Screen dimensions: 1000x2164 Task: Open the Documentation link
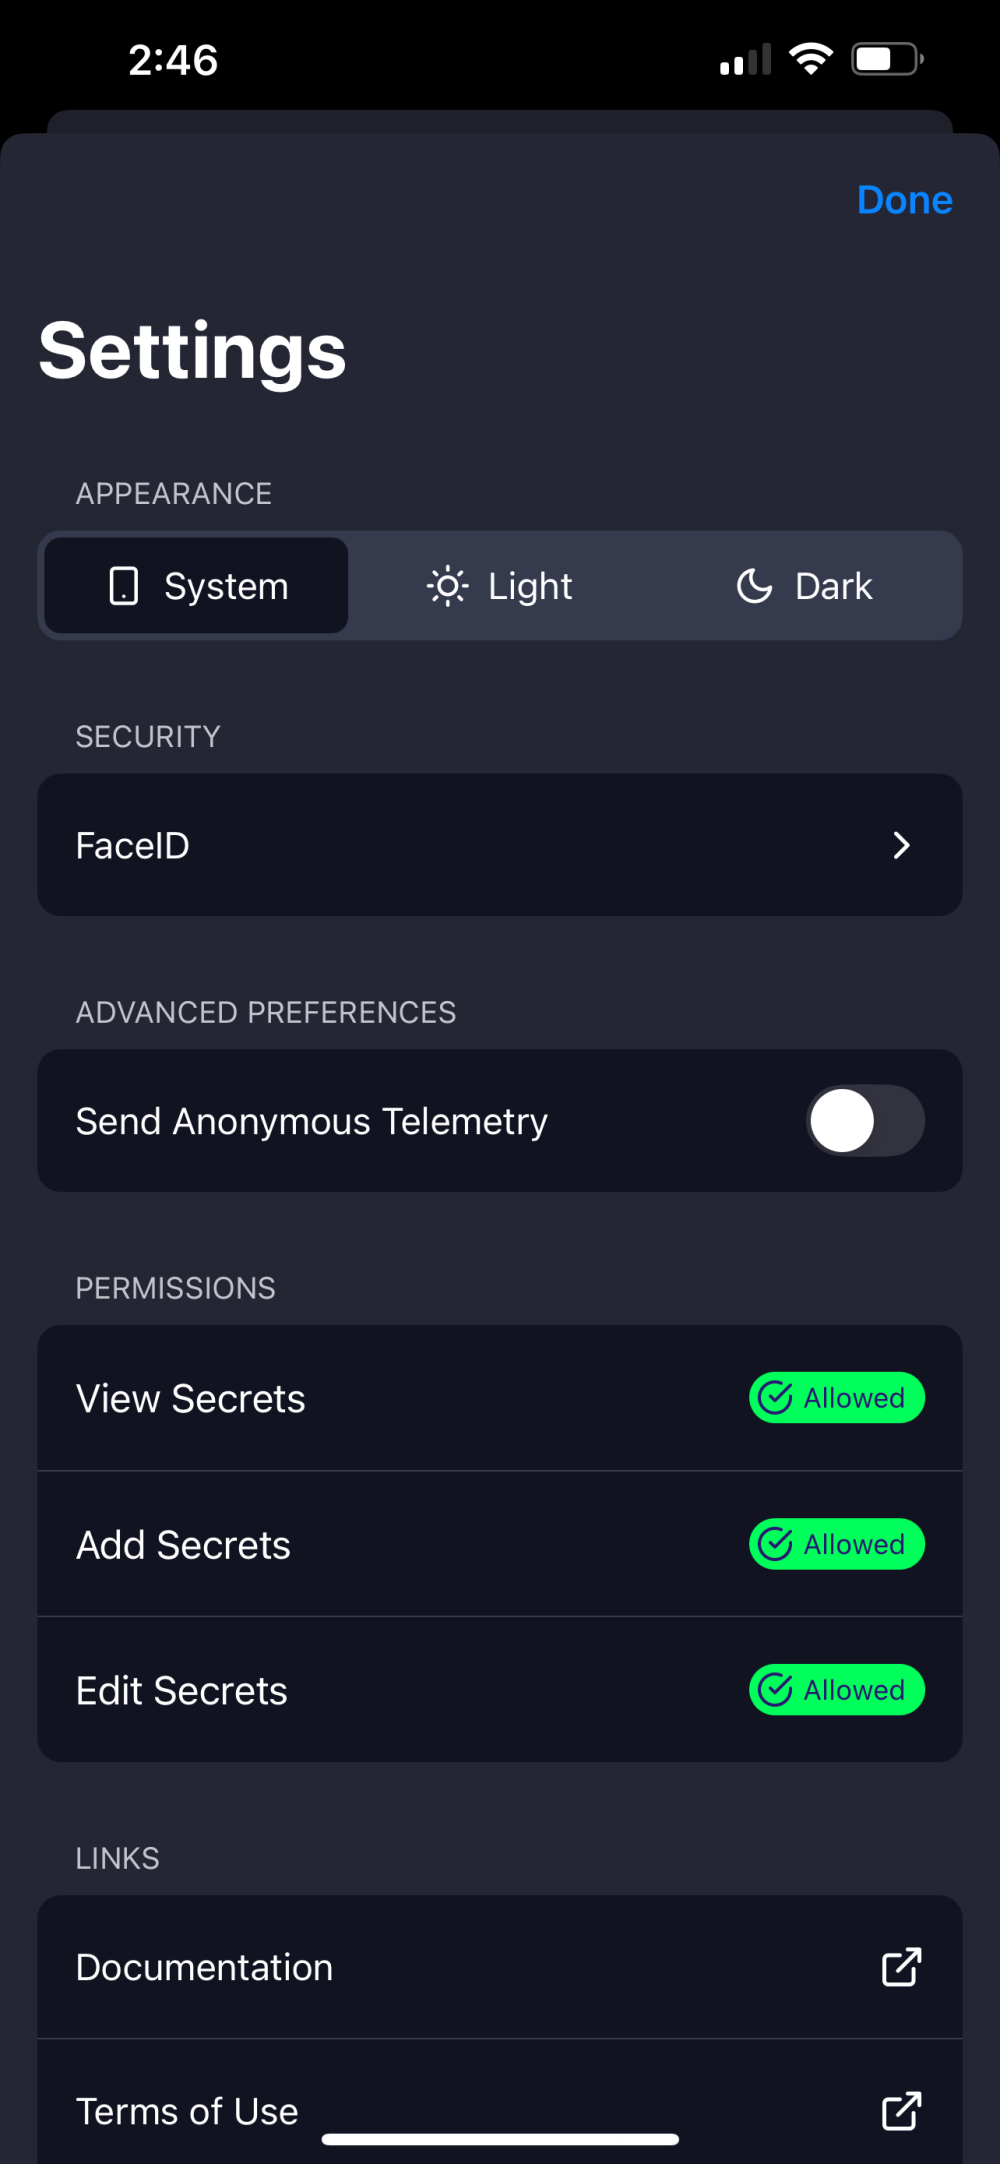click(x=204, y=1967)
